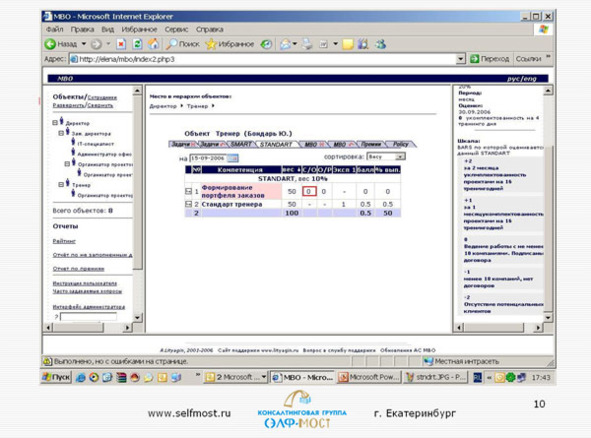Go to the Home page icon

click(x=153, y=44)
